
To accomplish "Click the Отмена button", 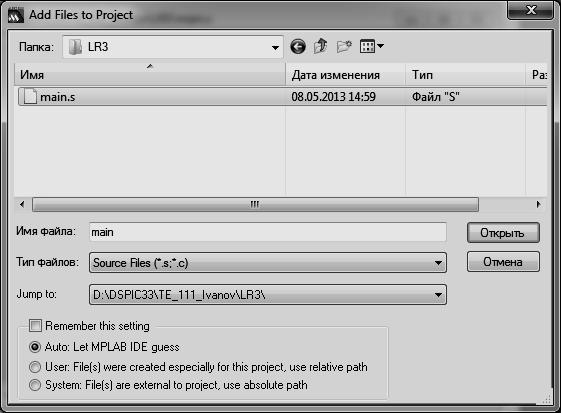I will point(503,262).
